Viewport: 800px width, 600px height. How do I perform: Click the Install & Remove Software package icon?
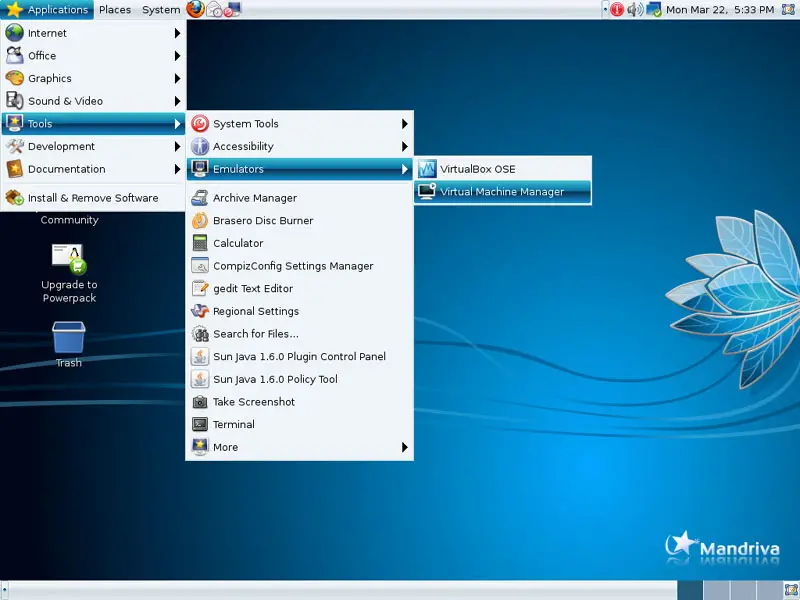(x=14, y=197)
